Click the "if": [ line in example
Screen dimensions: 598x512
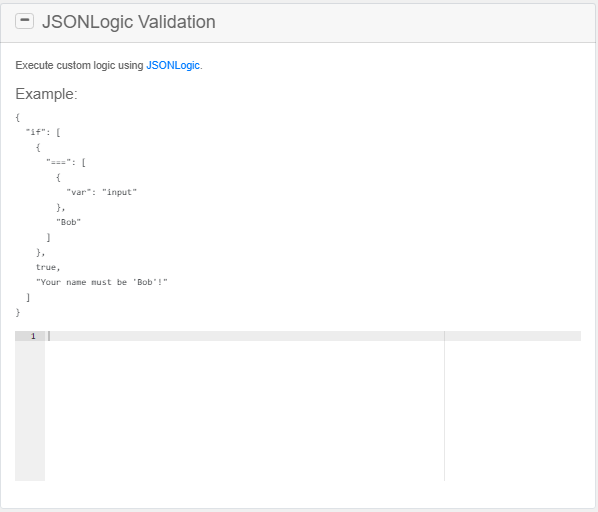43,132
